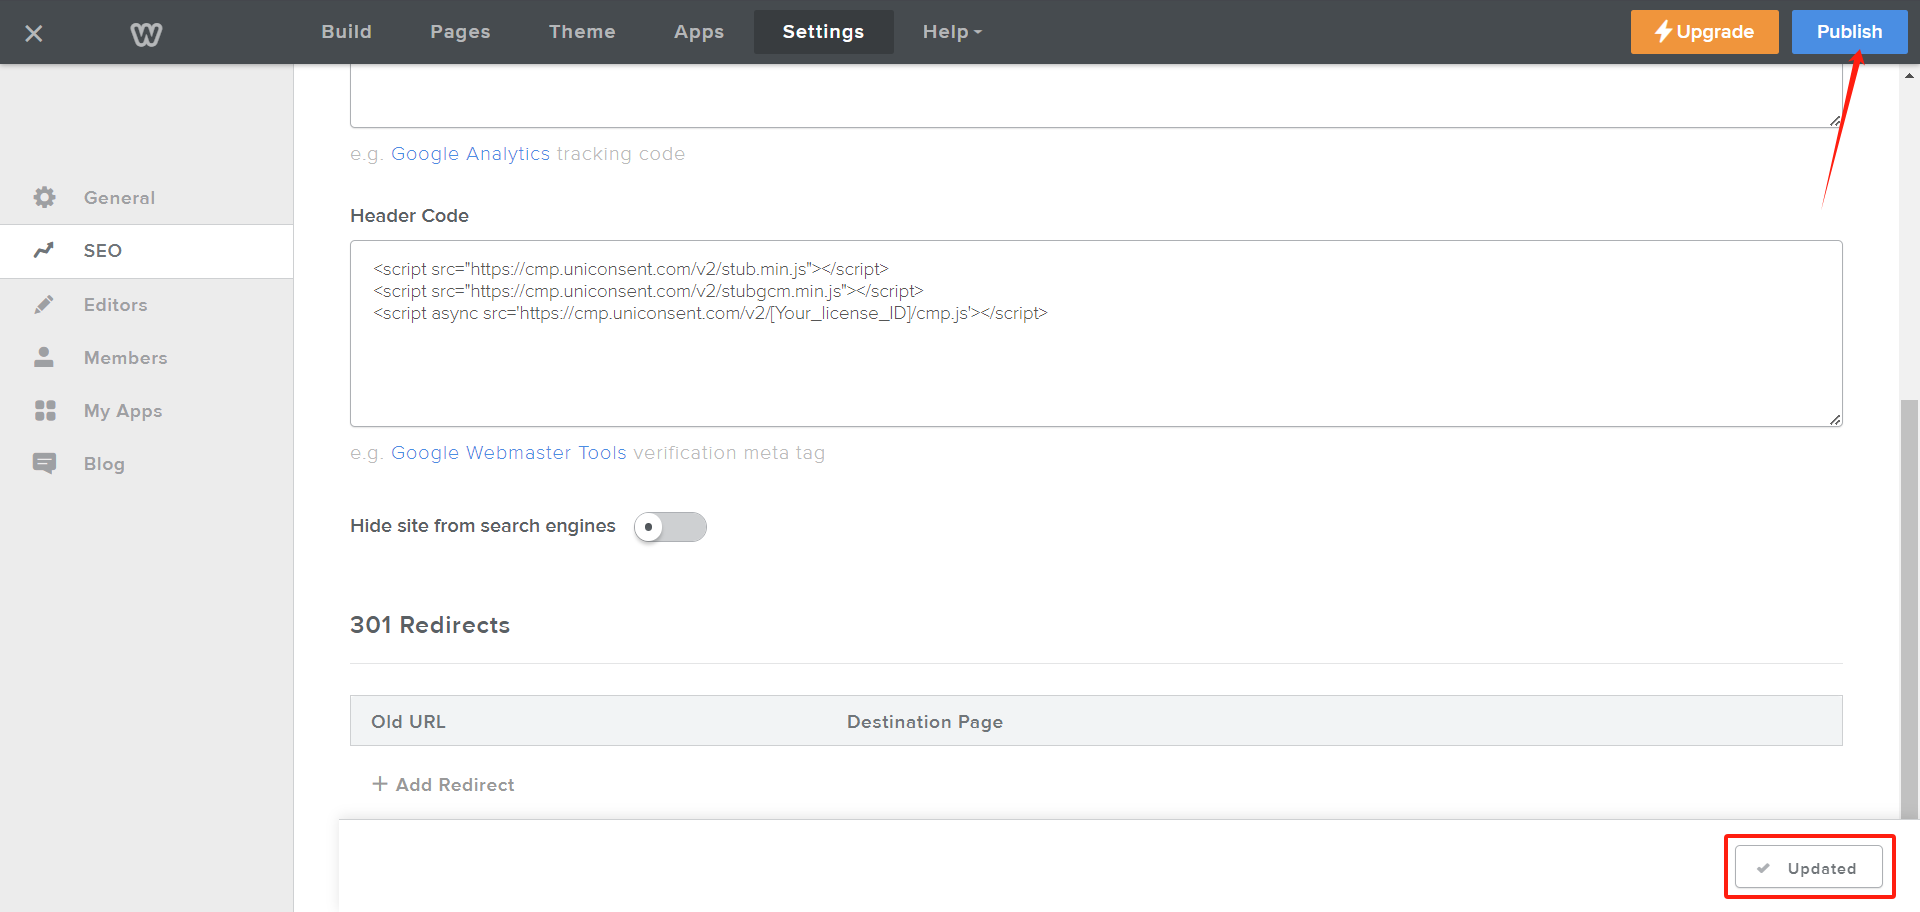This screenshot has width=1920, height=912.
Task: Click the Add Redirect plus icon
Action: point(380,784)
